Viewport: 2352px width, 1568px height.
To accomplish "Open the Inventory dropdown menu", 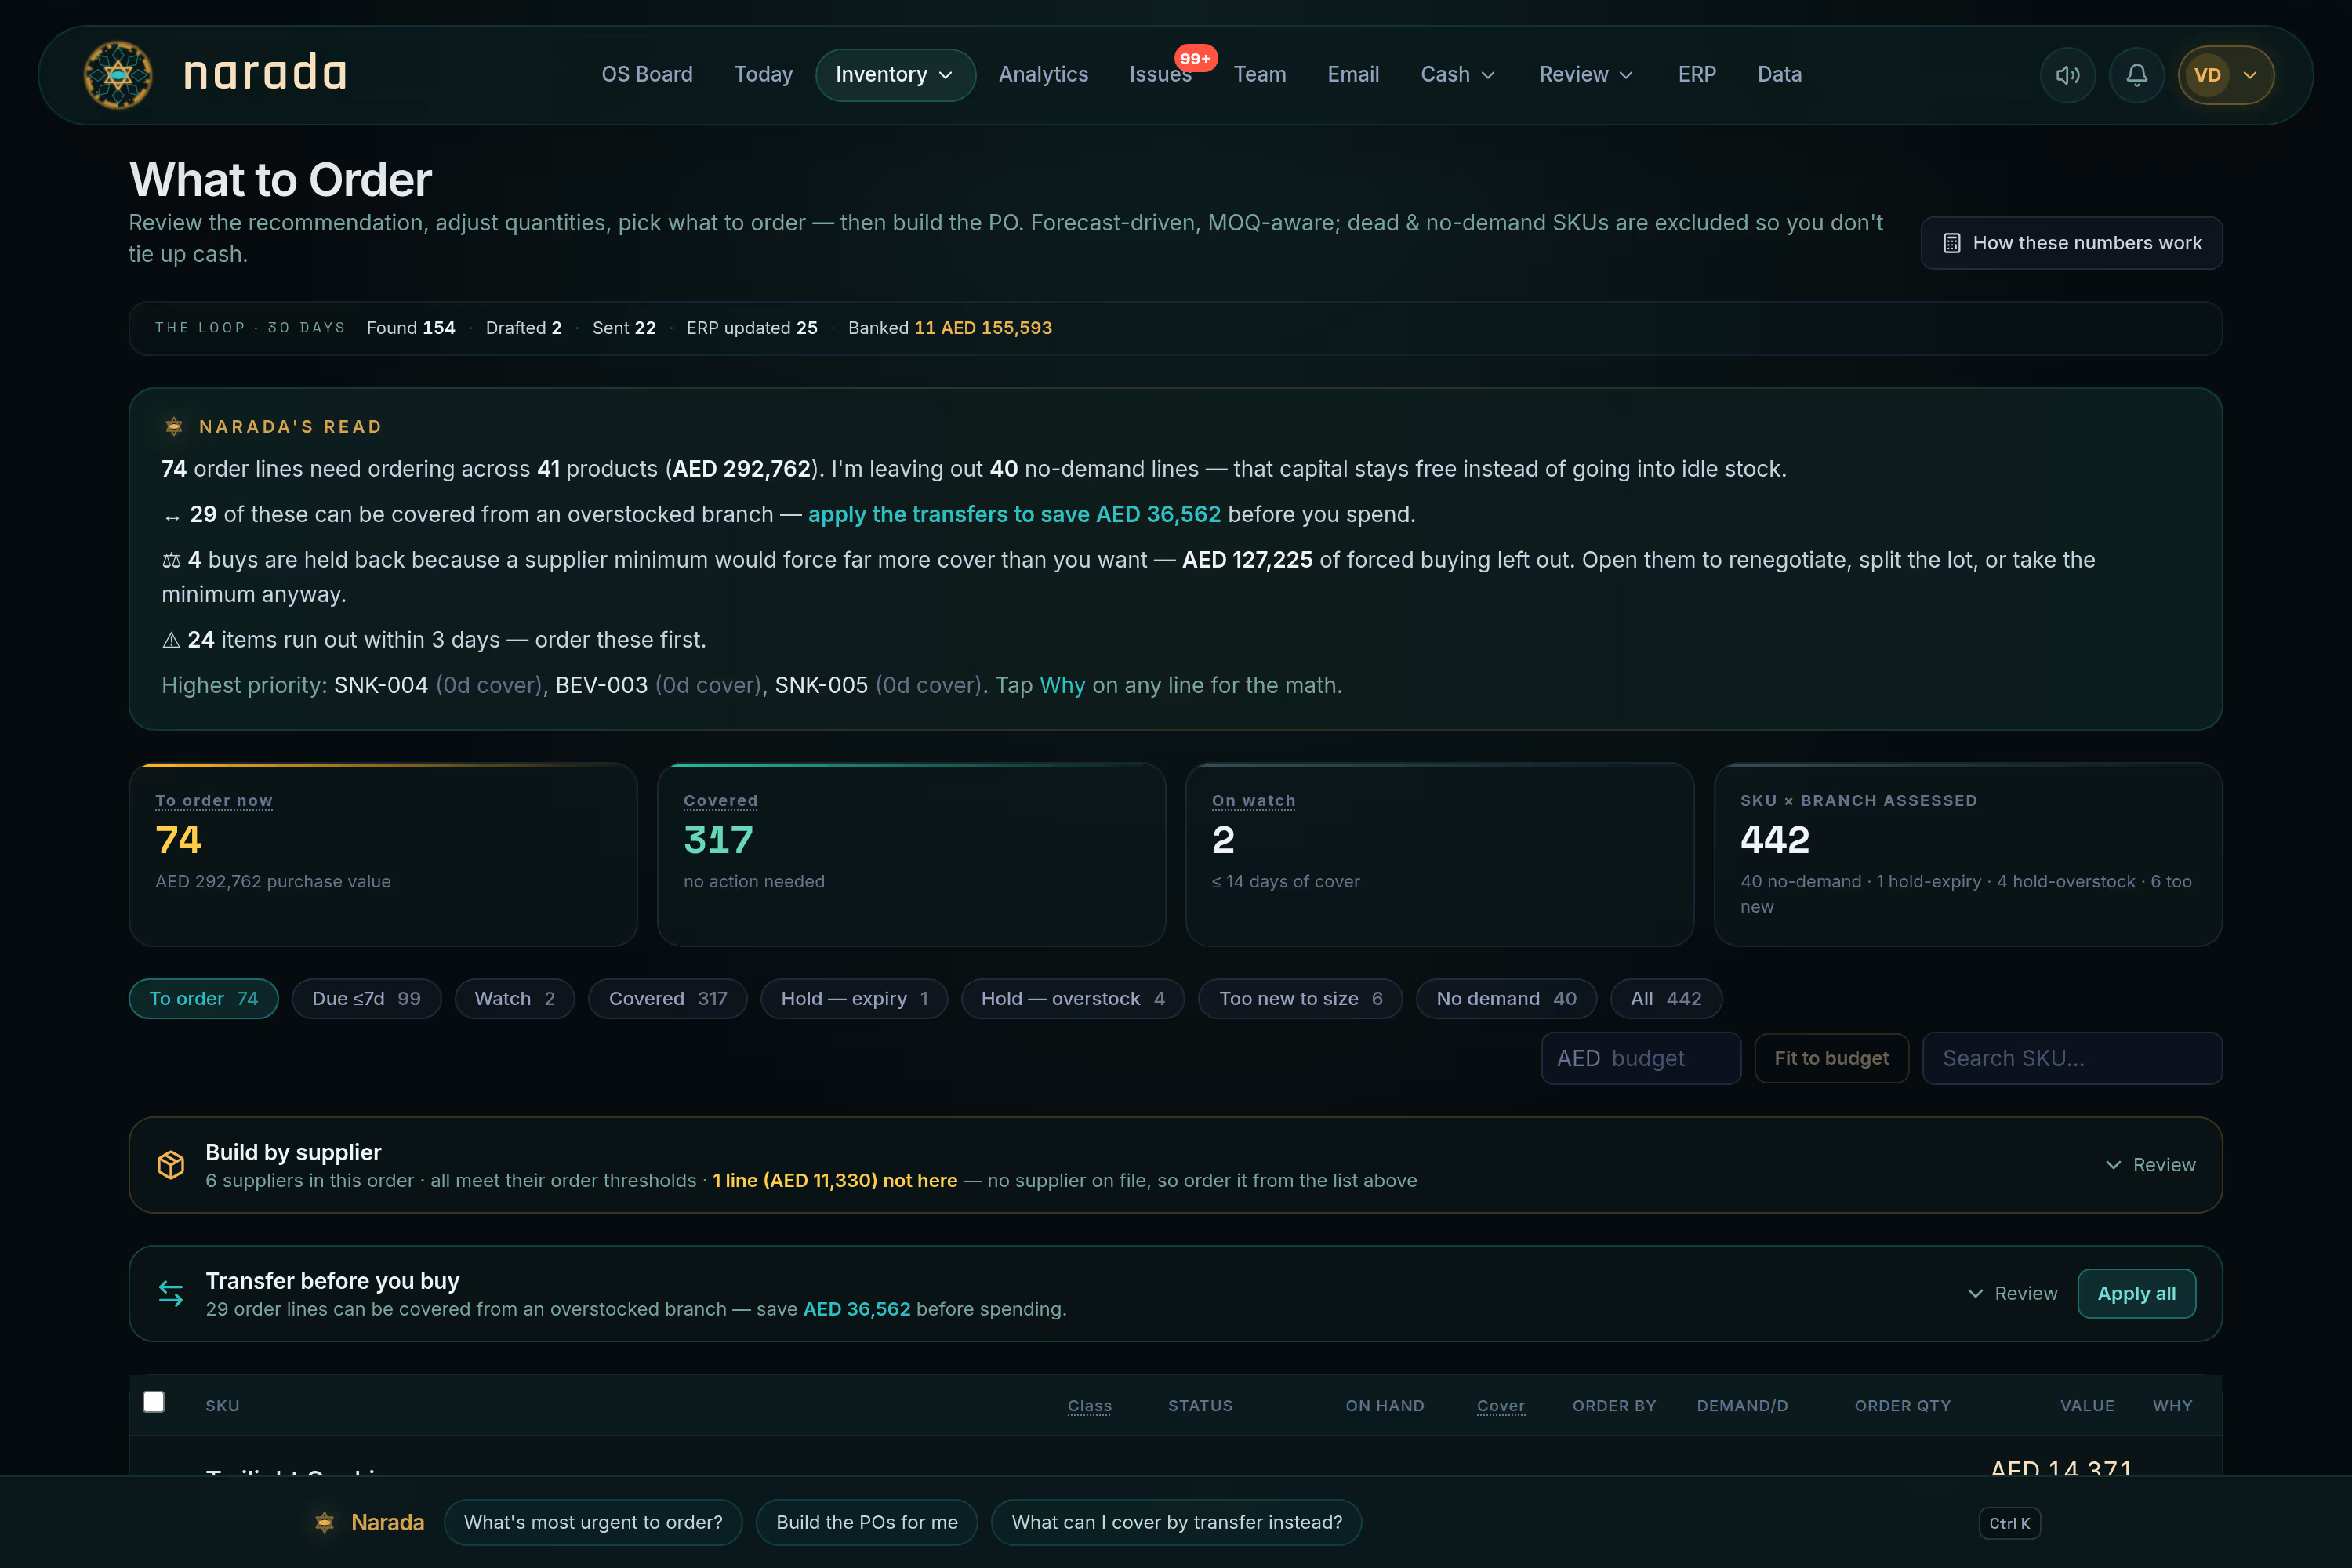I will pos(895,75).
